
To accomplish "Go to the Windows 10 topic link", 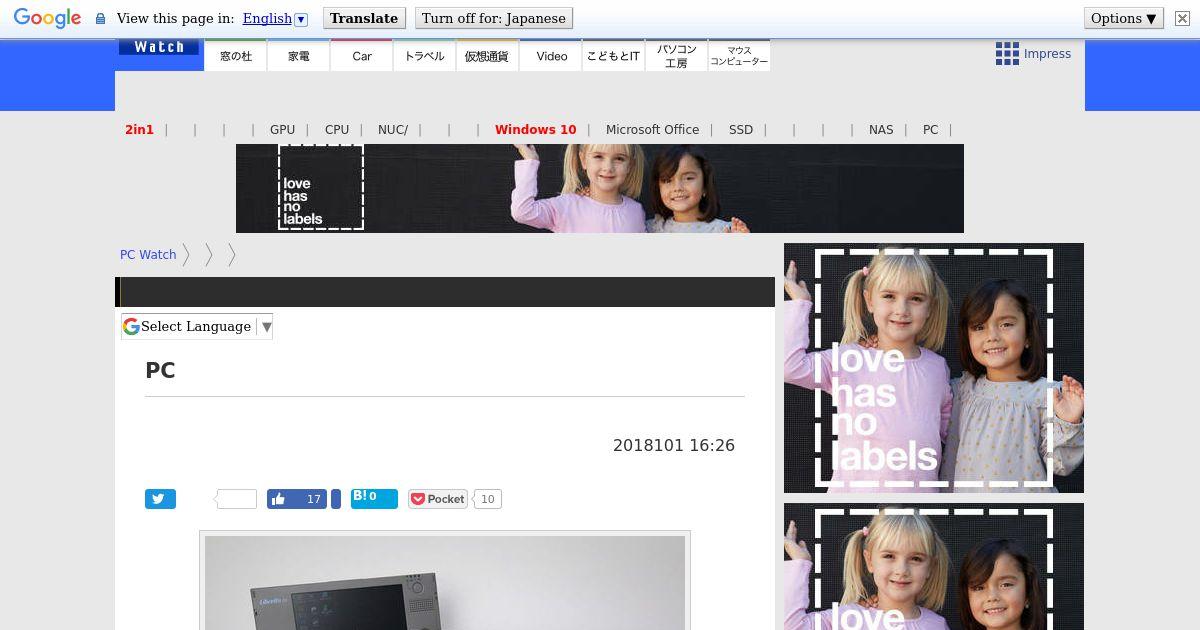I will pyautogui.click(x=536, y=130).
